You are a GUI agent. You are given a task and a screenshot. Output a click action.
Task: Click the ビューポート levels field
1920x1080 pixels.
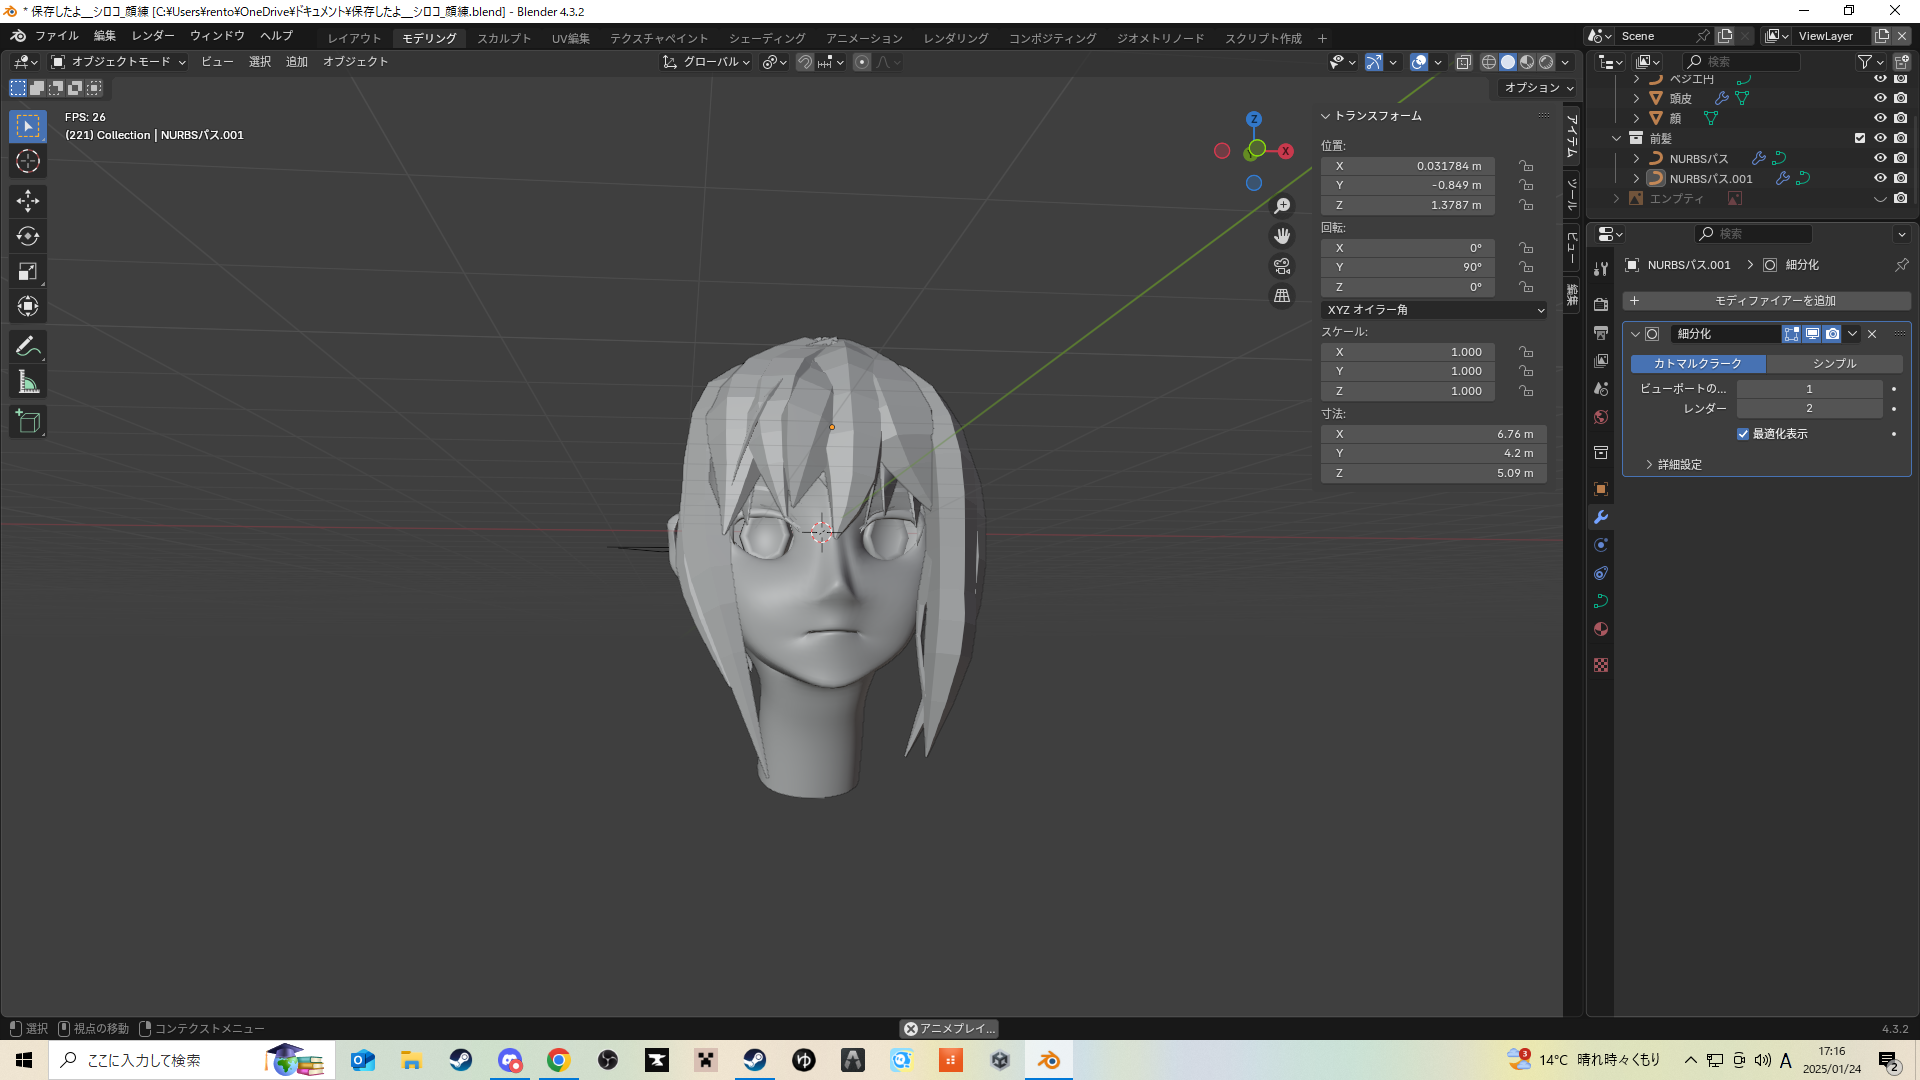1808,389
